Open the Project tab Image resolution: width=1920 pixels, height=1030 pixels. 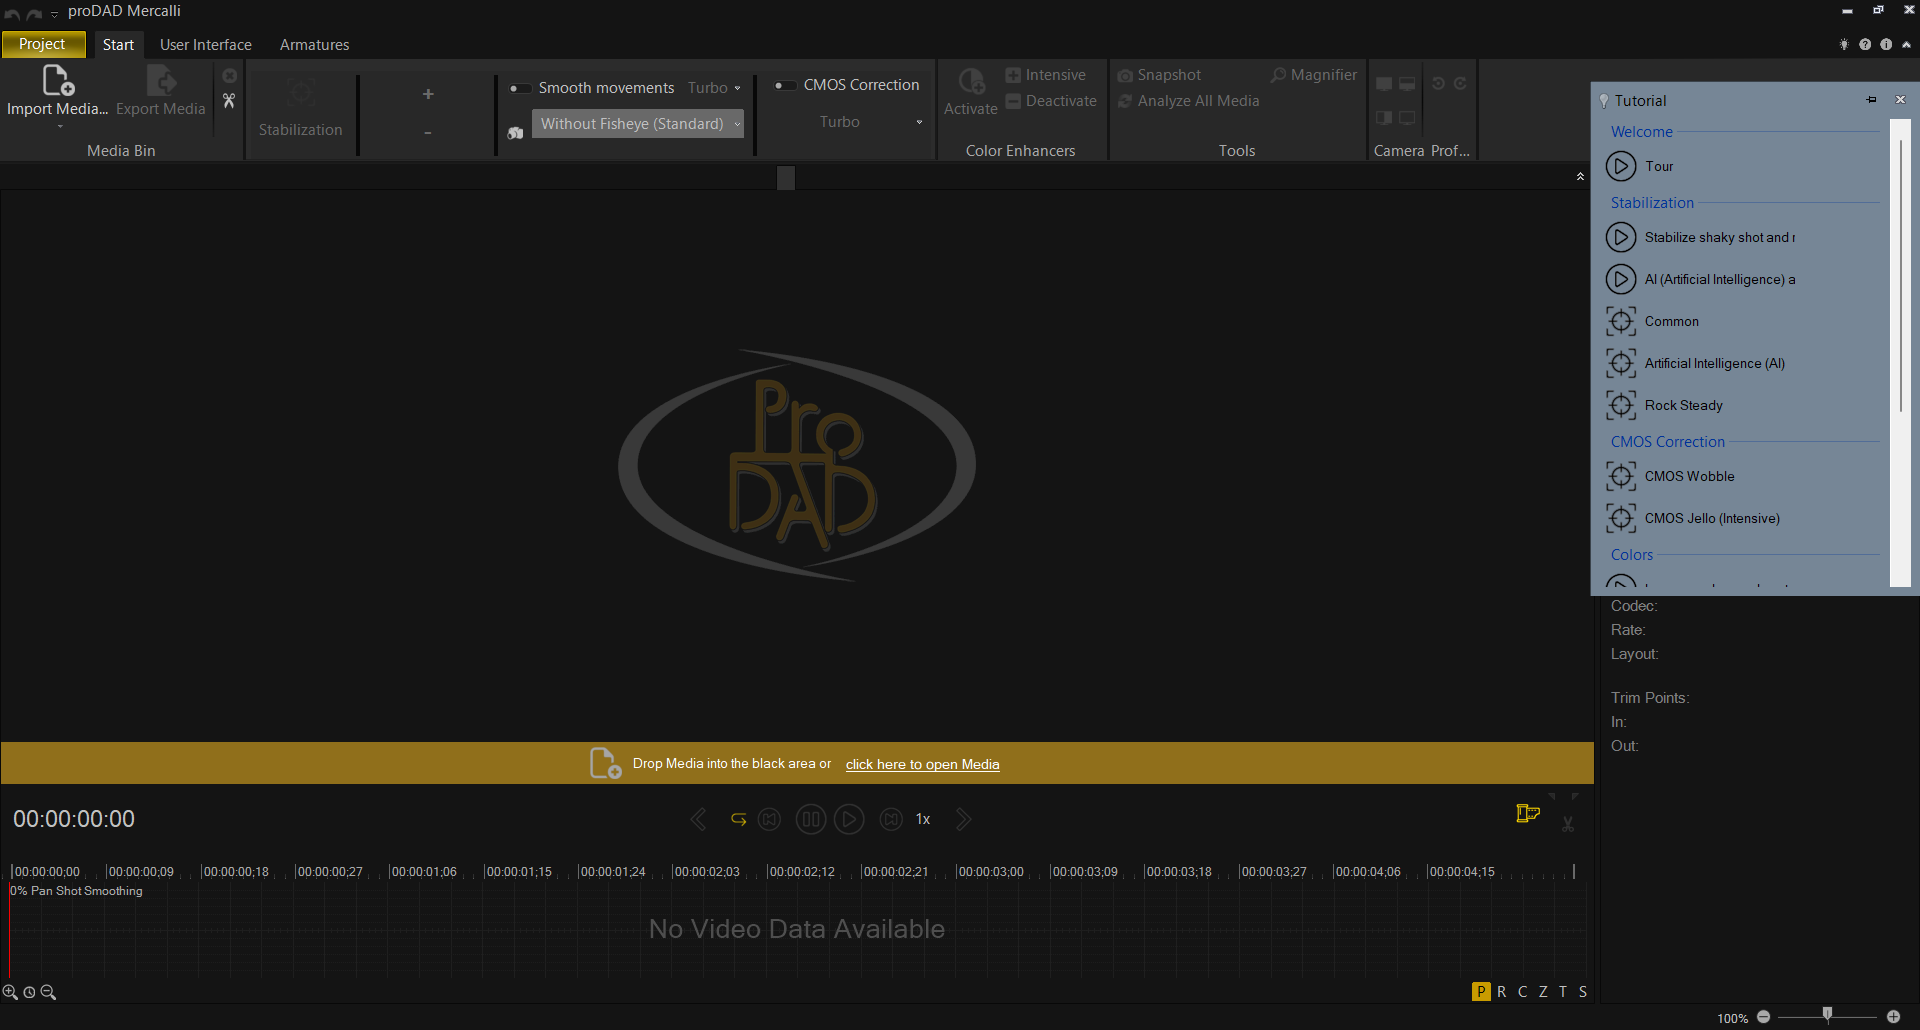[x=42, y=44]
